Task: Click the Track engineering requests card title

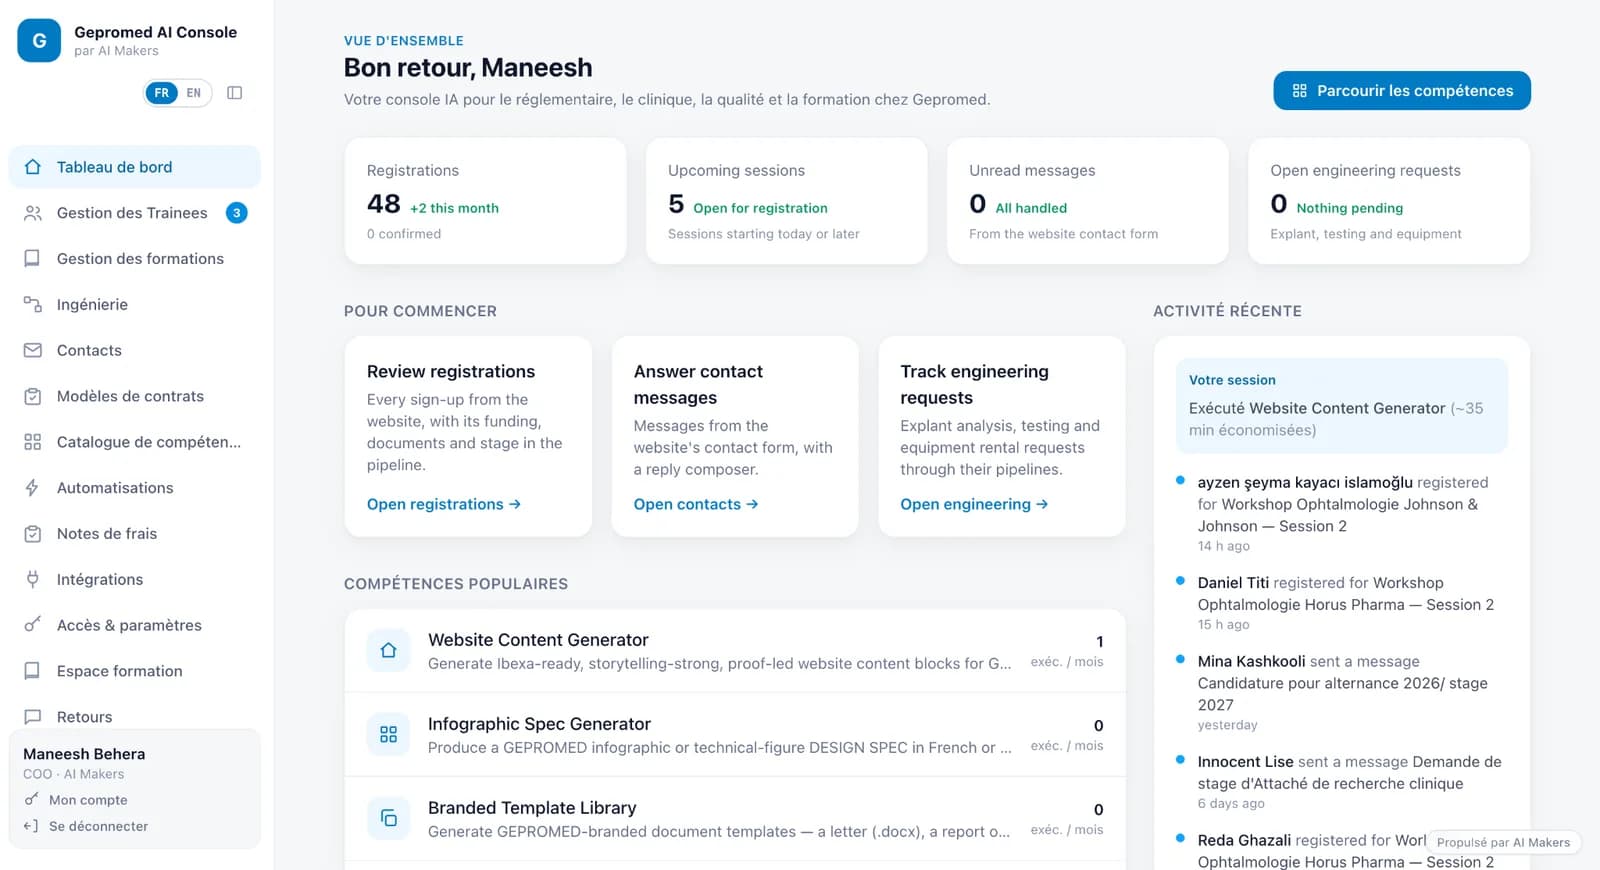Action: 974,384
